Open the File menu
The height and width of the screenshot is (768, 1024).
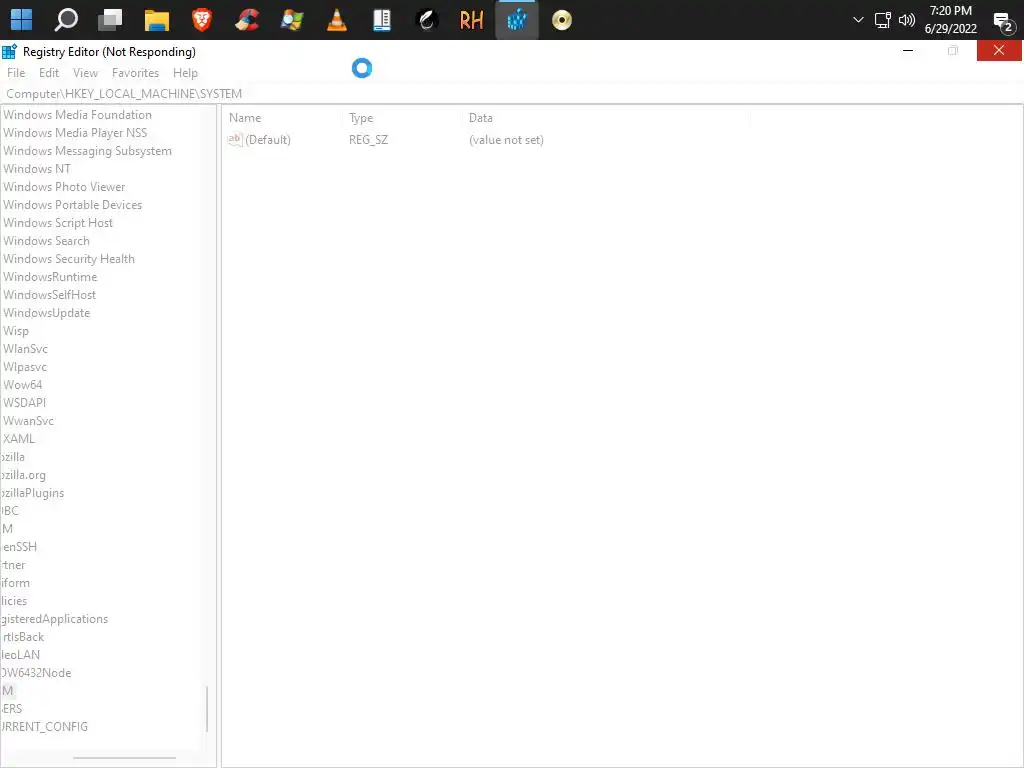tap(16, 73)
